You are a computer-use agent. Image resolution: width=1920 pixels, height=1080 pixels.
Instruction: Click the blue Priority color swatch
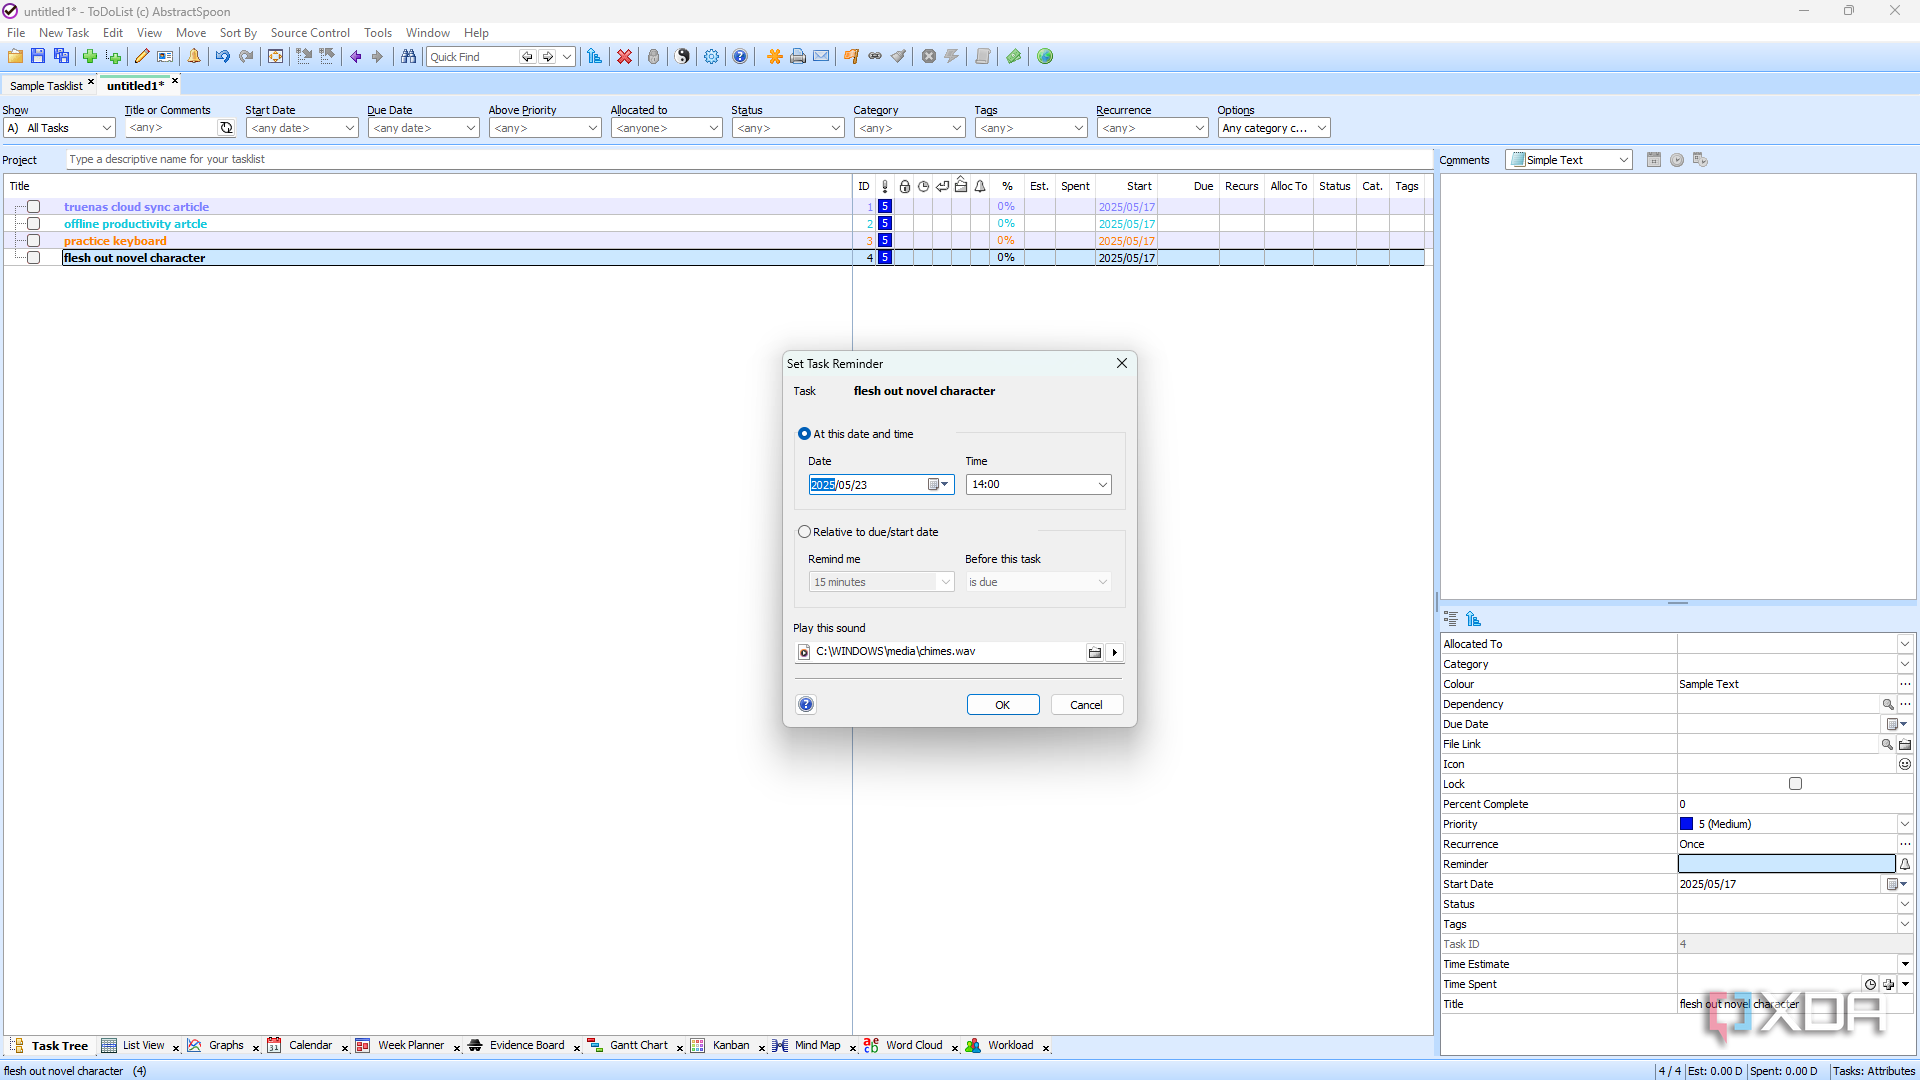pyautogui.click(x=1686, y=824)
